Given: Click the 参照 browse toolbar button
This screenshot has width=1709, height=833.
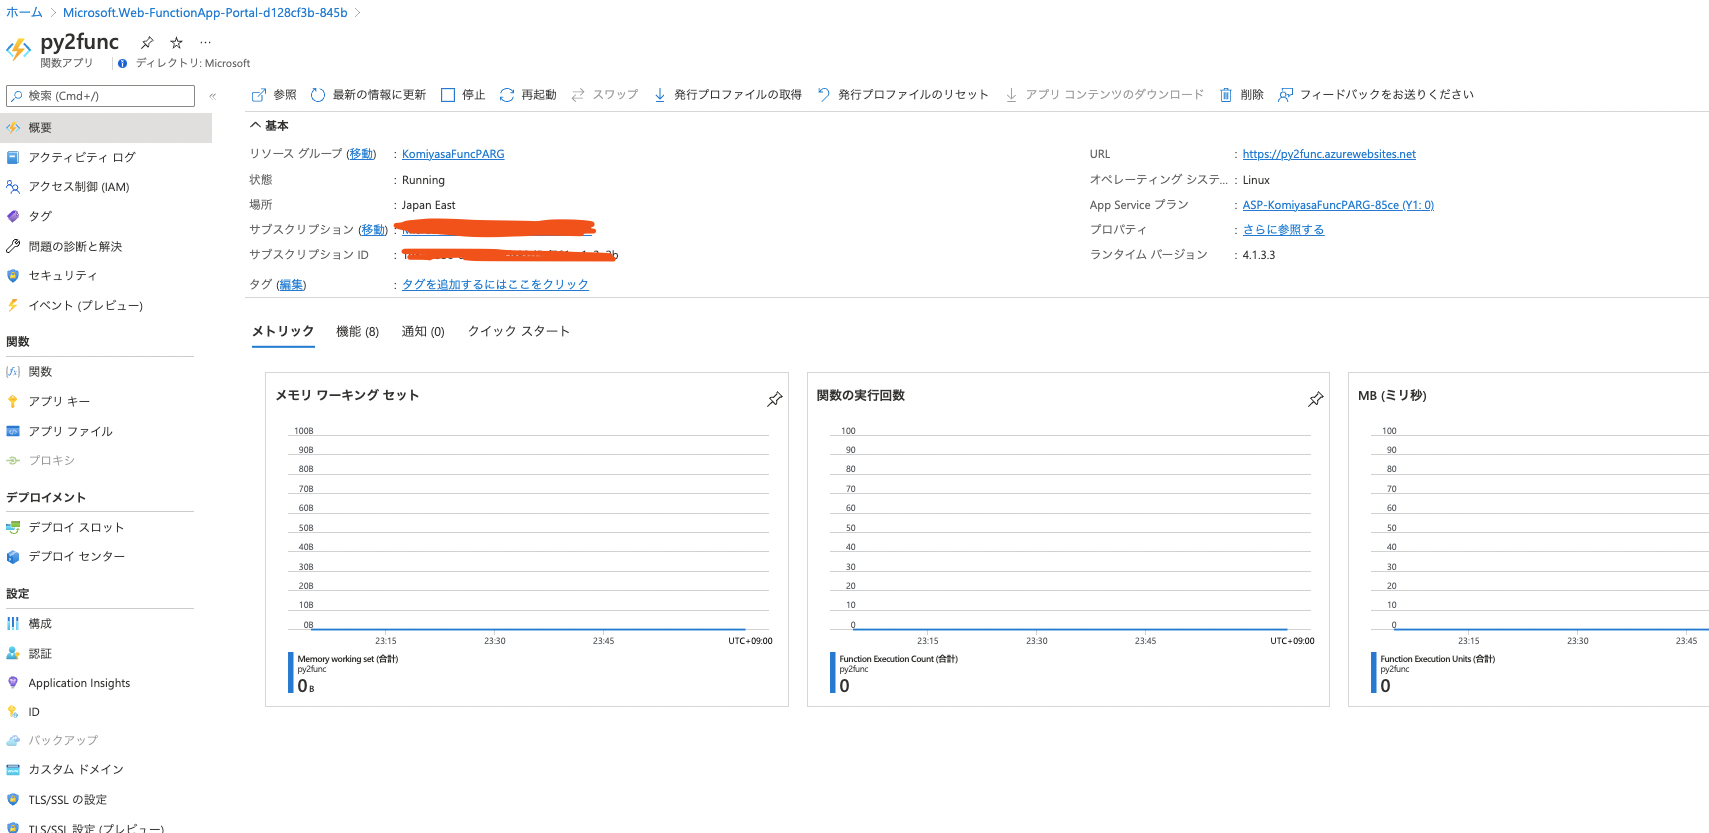Looking at the screenshot, I should (274, 95).
